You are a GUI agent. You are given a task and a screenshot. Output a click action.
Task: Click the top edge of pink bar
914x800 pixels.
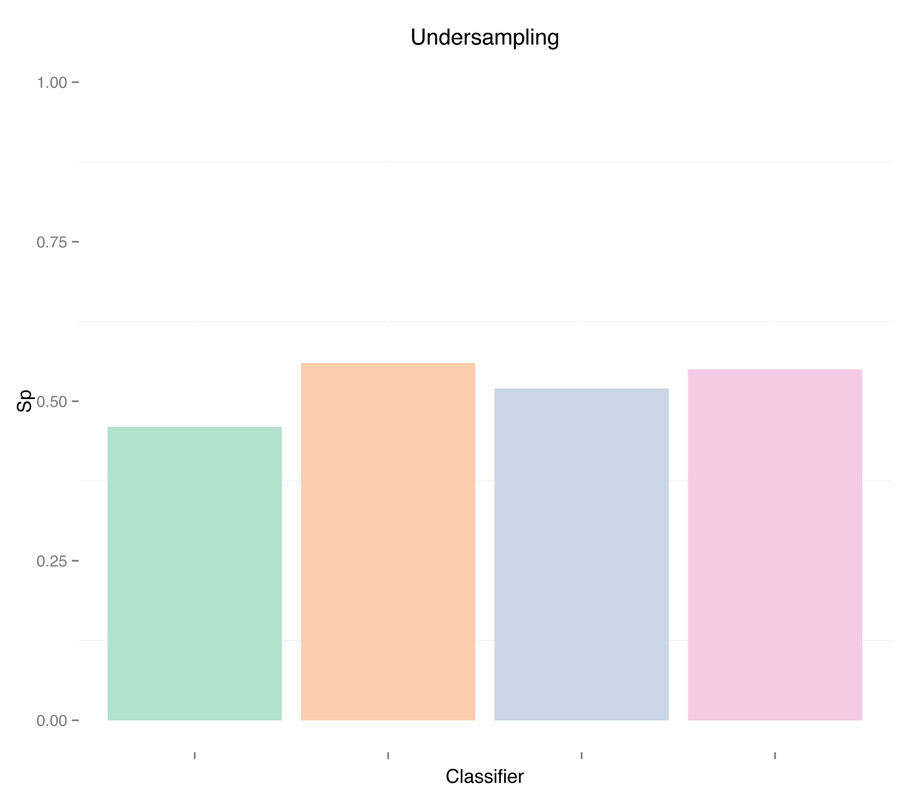tap(775, 370)
